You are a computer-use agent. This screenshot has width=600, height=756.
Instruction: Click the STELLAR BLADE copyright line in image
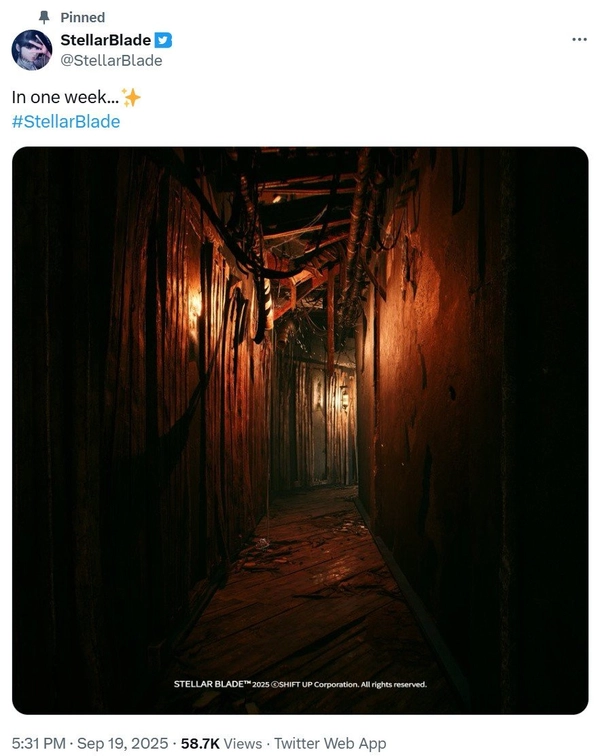(300, 684)
